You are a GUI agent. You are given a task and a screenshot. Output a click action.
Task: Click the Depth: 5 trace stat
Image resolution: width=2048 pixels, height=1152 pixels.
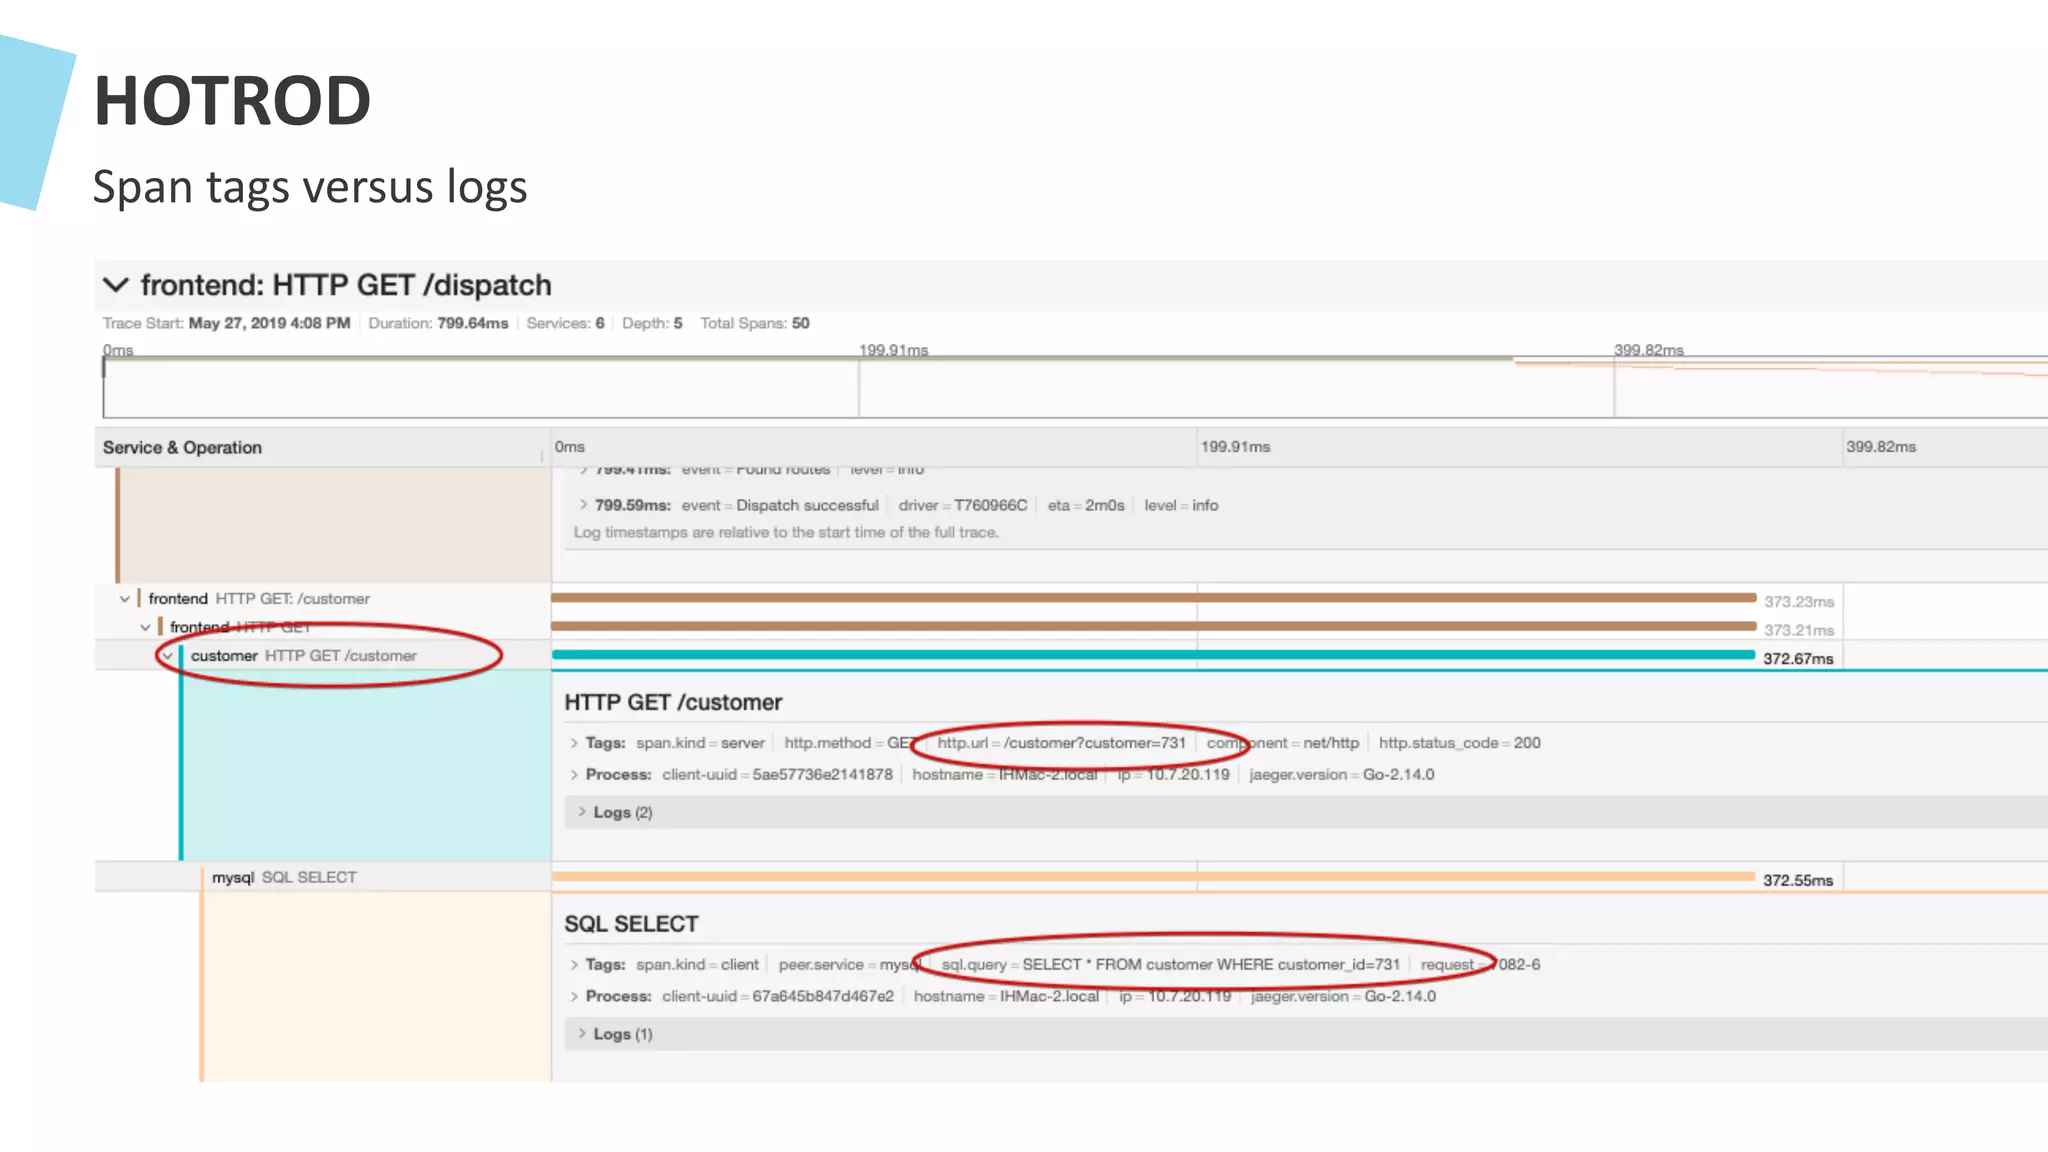pos(652,324)
